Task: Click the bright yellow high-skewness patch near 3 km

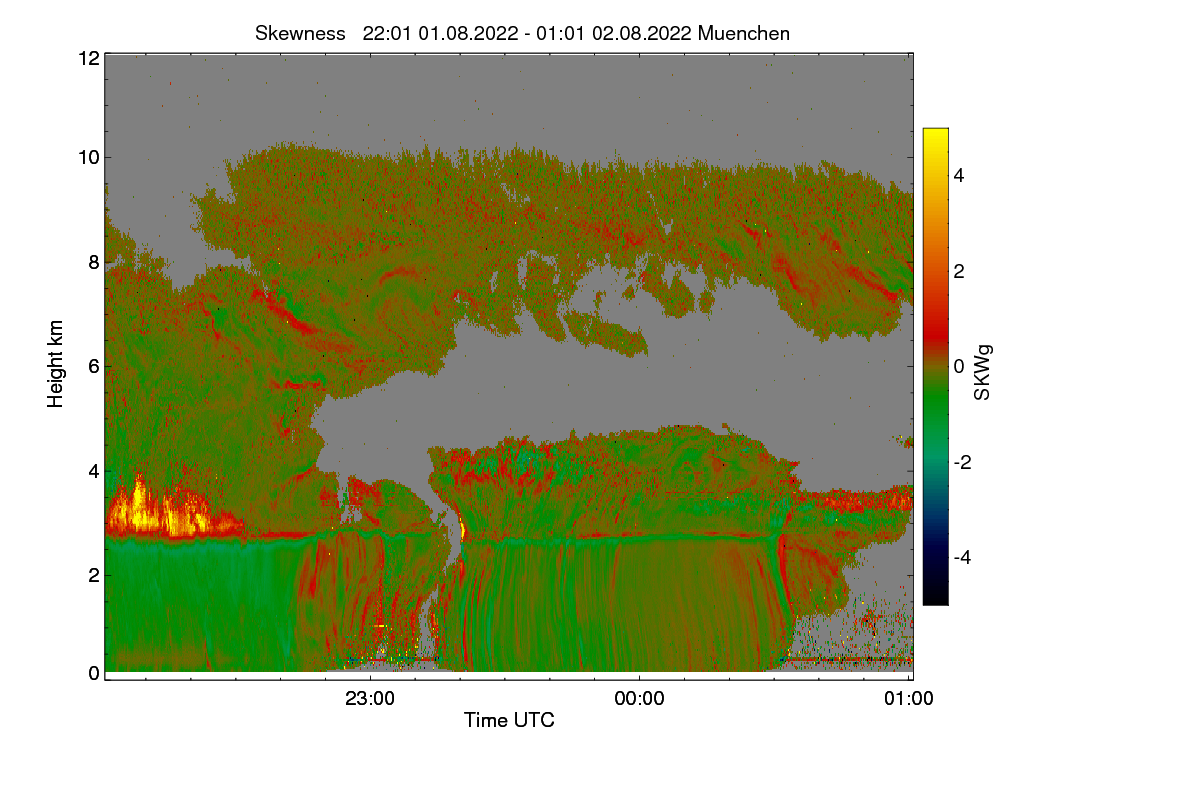Action: point(160,510)
